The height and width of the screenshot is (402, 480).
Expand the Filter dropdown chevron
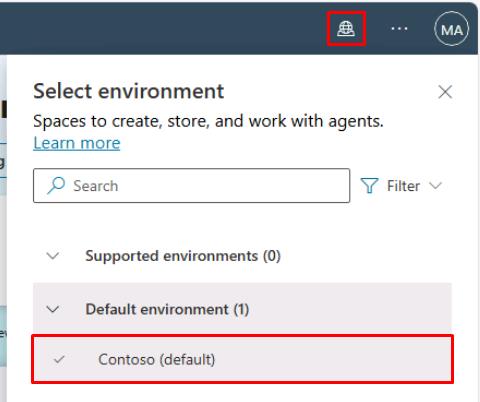(435, 185)
